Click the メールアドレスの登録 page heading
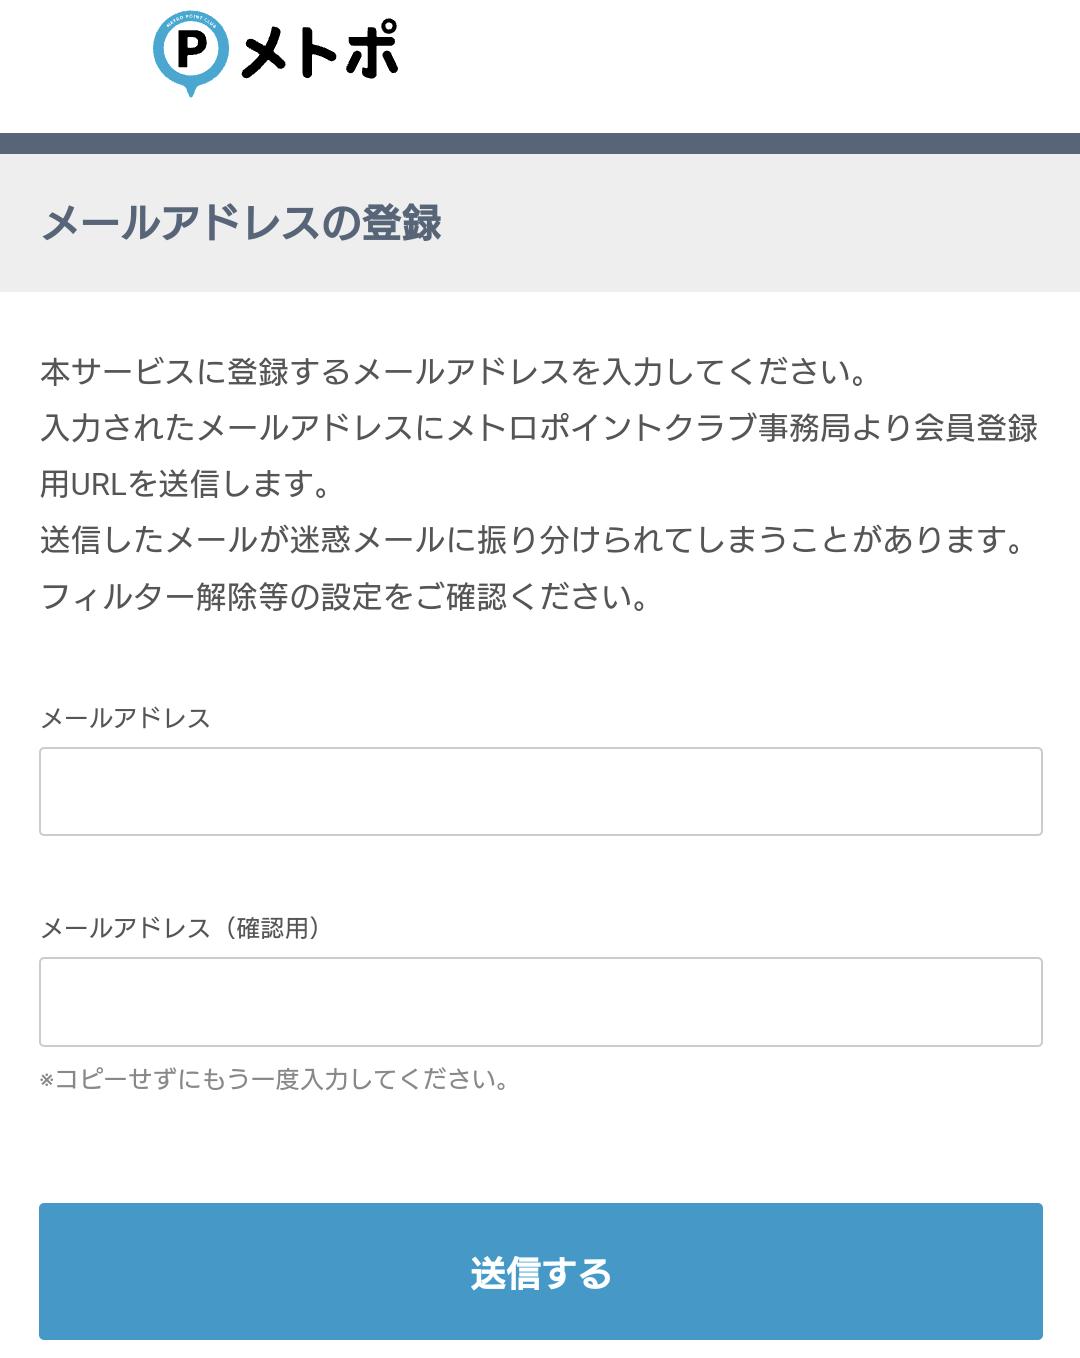This screenshot has width=1080, height=1358. 241,223
